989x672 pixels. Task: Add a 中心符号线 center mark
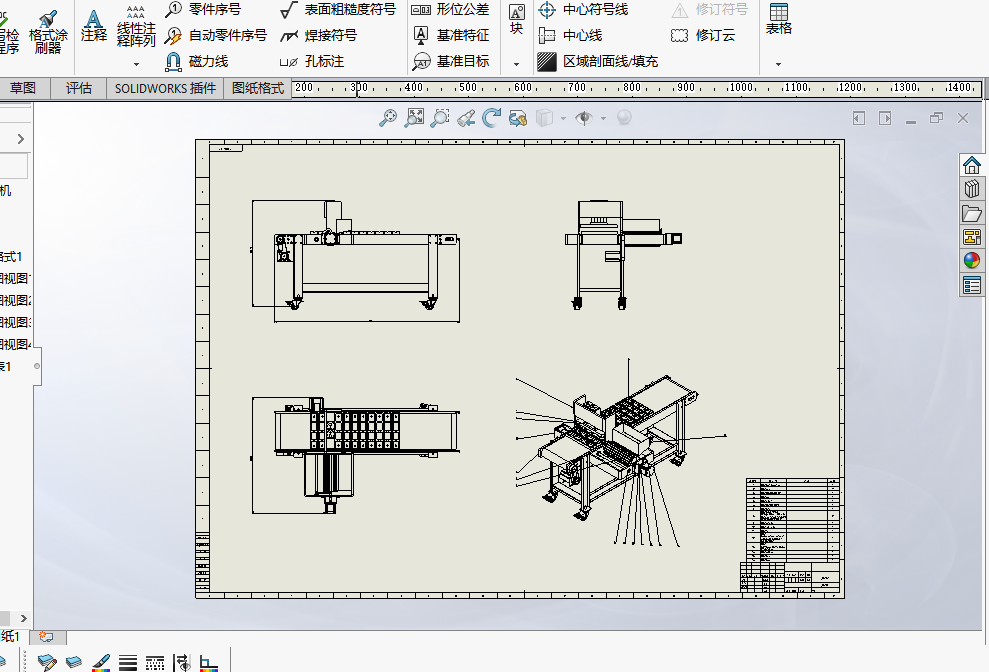(583, 9)
